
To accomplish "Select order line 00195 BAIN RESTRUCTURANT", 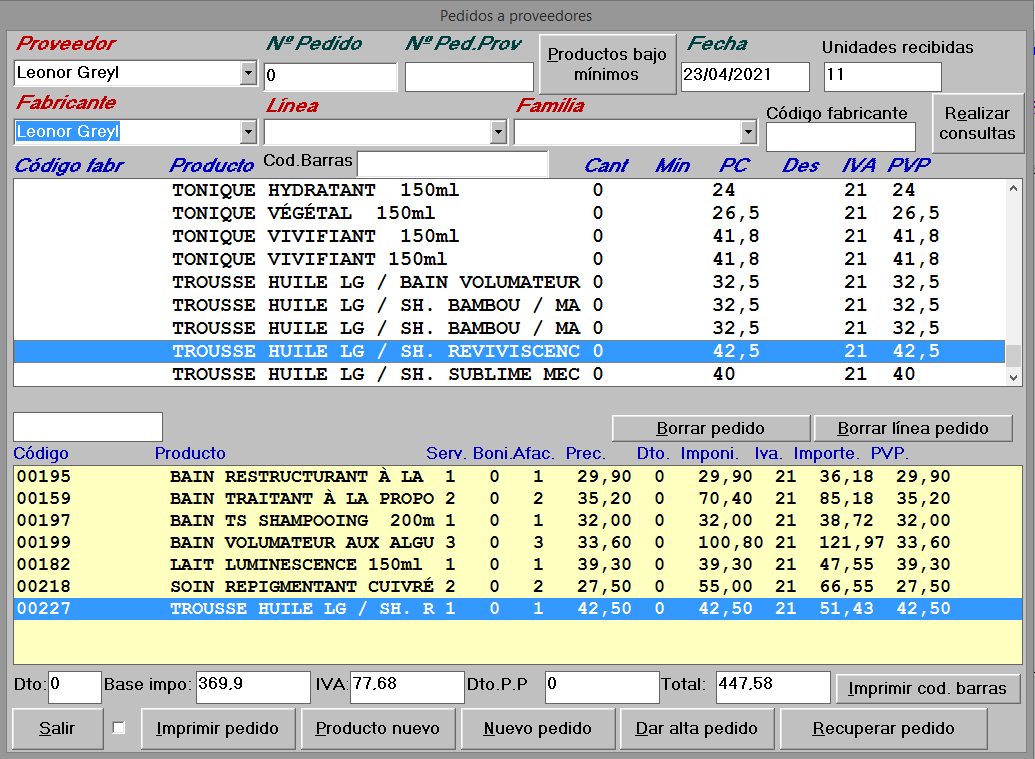I will 518,477.
